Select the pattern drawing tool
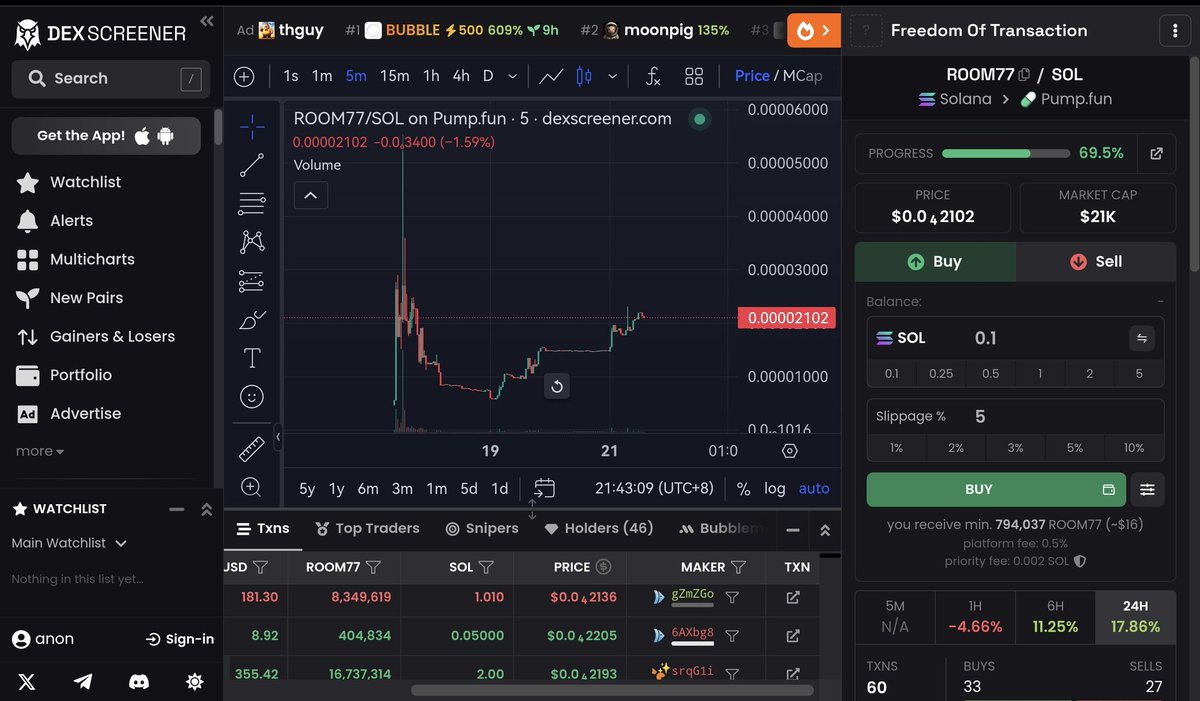The width and height of the screenshot is (1200, 701). pos(252,242)
